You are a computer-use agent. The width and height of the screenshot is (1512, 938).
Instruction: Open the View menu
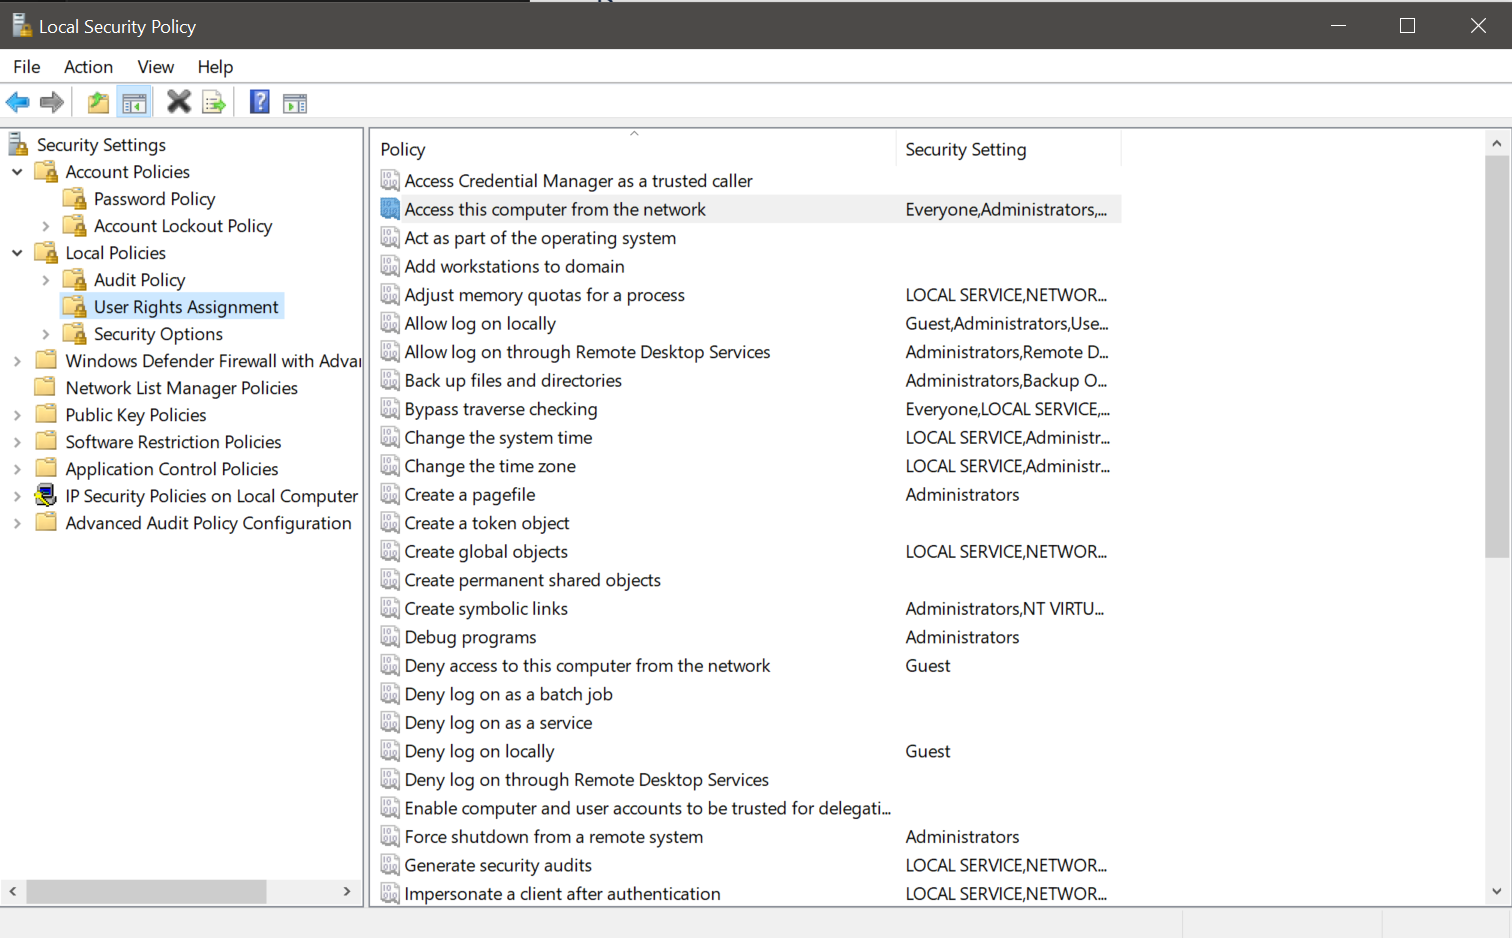[155, 67]
